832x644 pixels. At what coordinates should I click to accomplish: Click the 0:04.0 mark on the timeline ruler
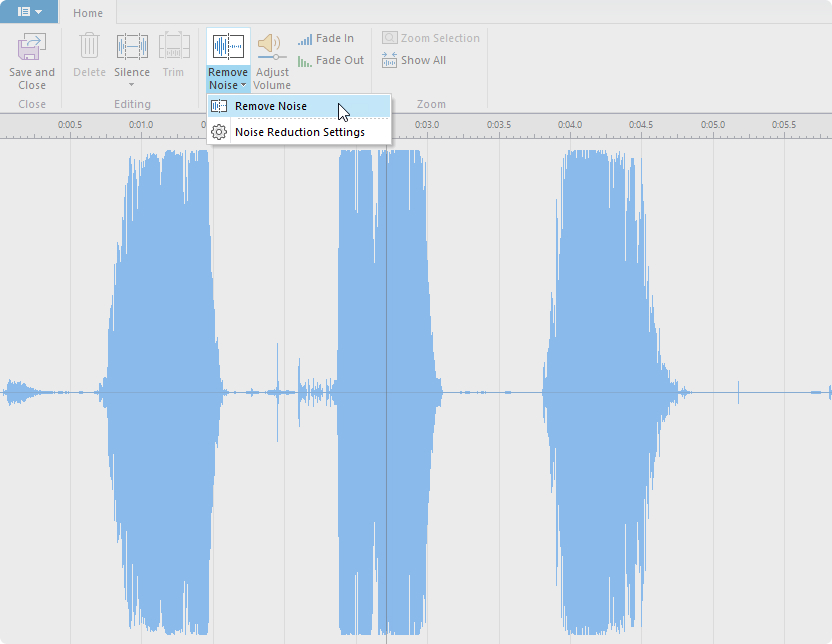tap(570, 126)
